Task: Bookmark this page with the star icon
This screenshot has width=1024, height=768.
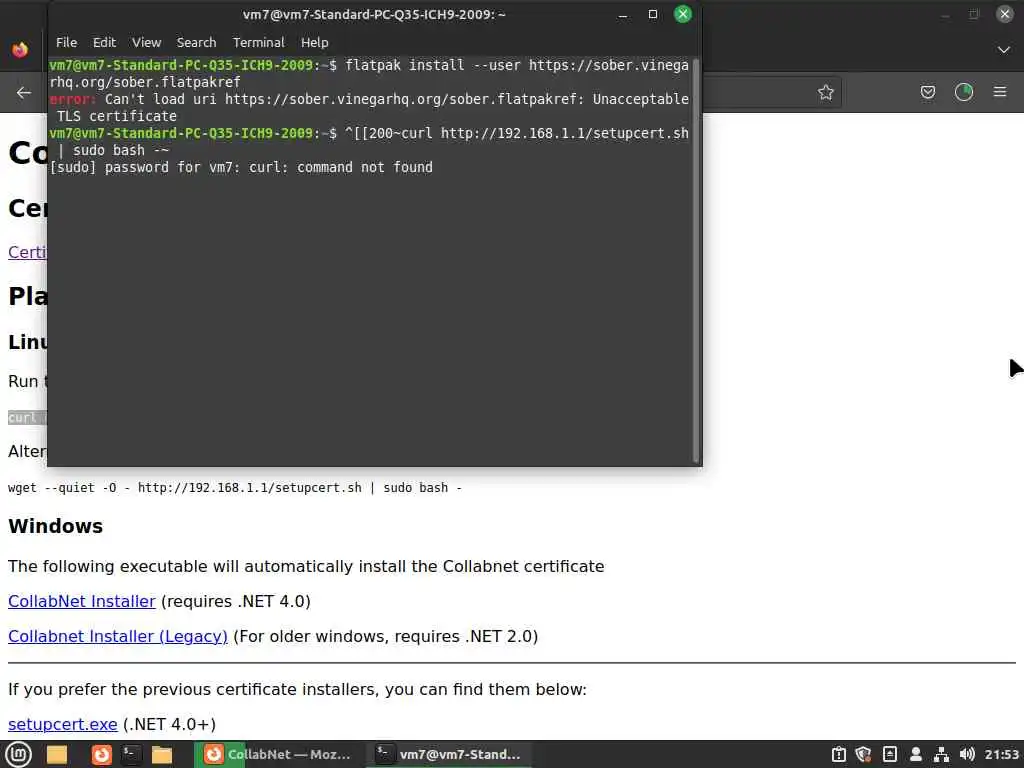Action: (x=825, y=92)
